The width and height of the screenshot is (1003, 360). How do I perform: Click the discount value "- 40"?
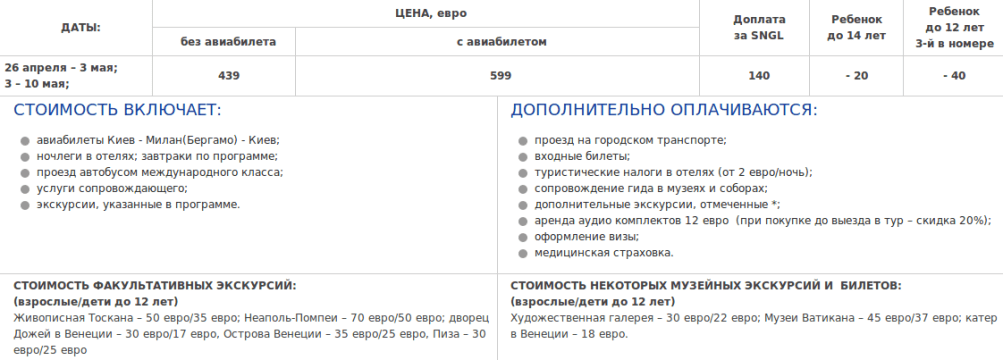(954, 75)
